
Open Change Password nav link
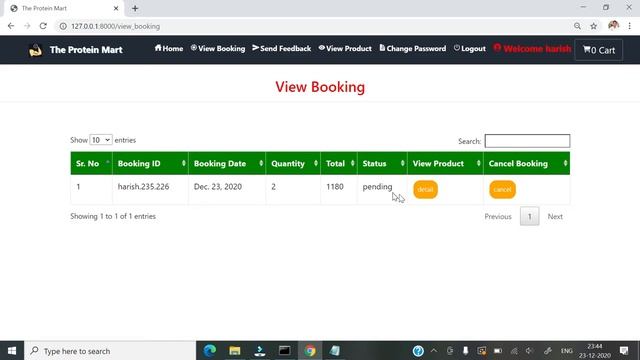413,48
